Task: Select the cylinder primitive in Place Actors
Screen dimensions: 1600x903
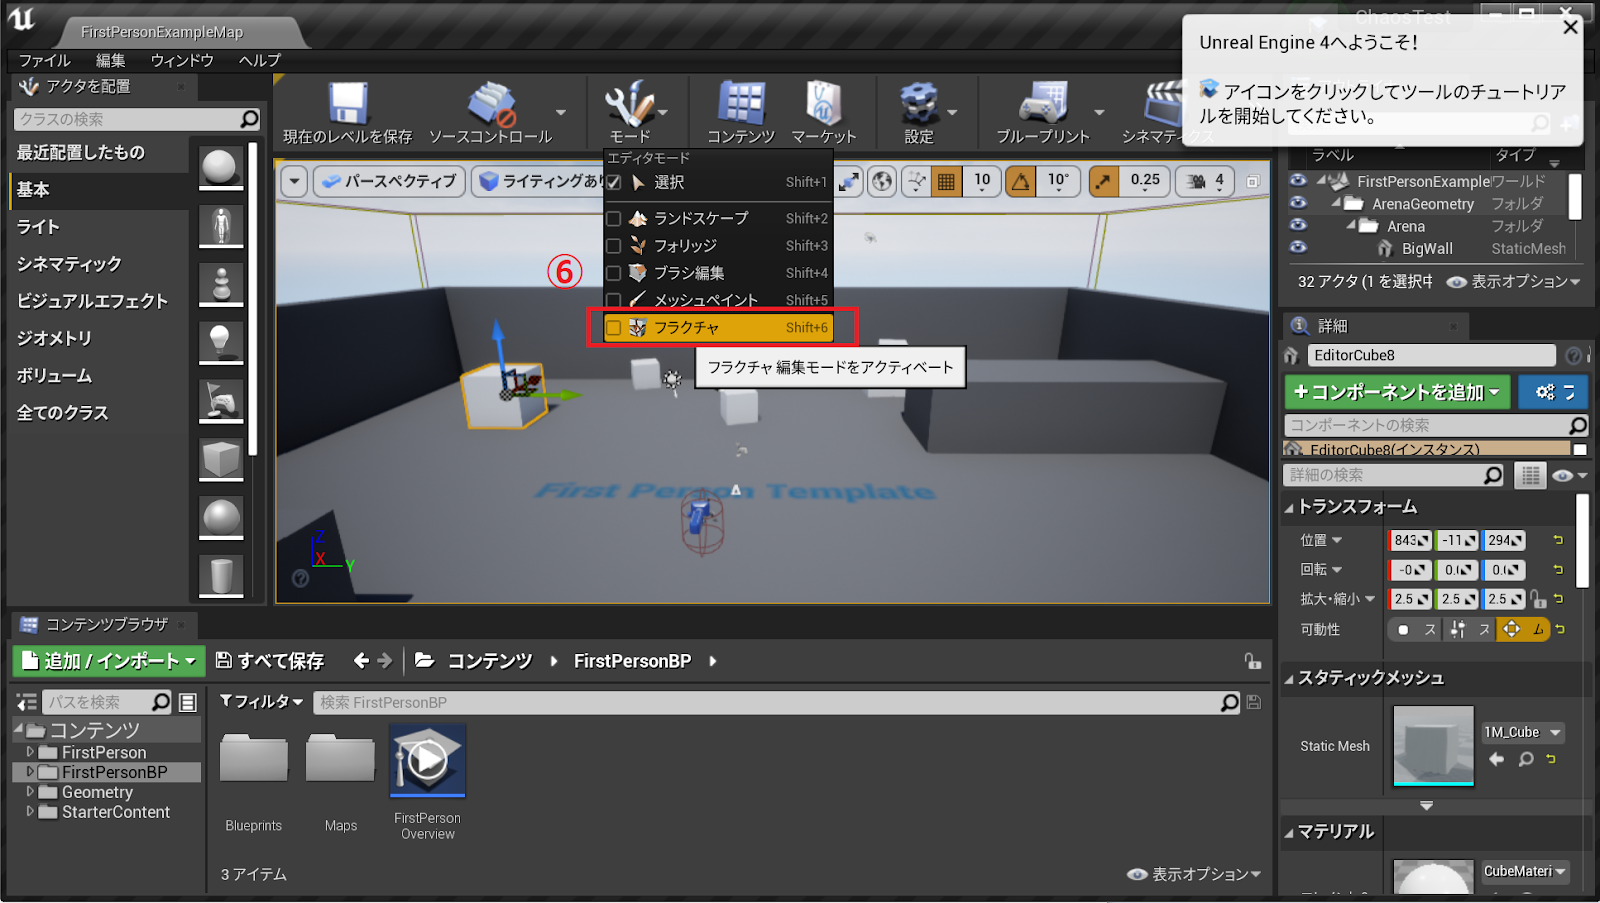Action: 221,576
